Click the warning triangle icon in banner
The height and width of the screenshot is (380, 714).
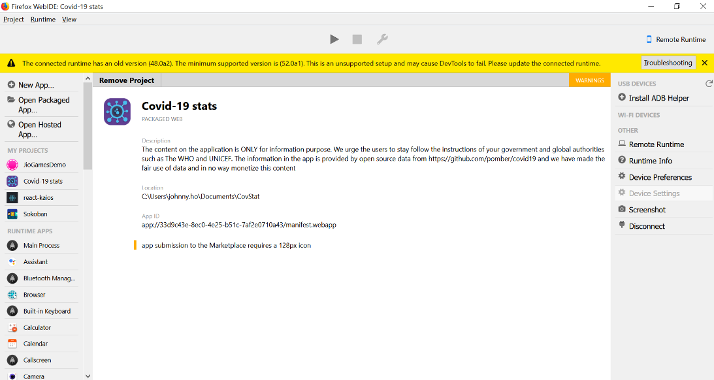pos(11,63)
